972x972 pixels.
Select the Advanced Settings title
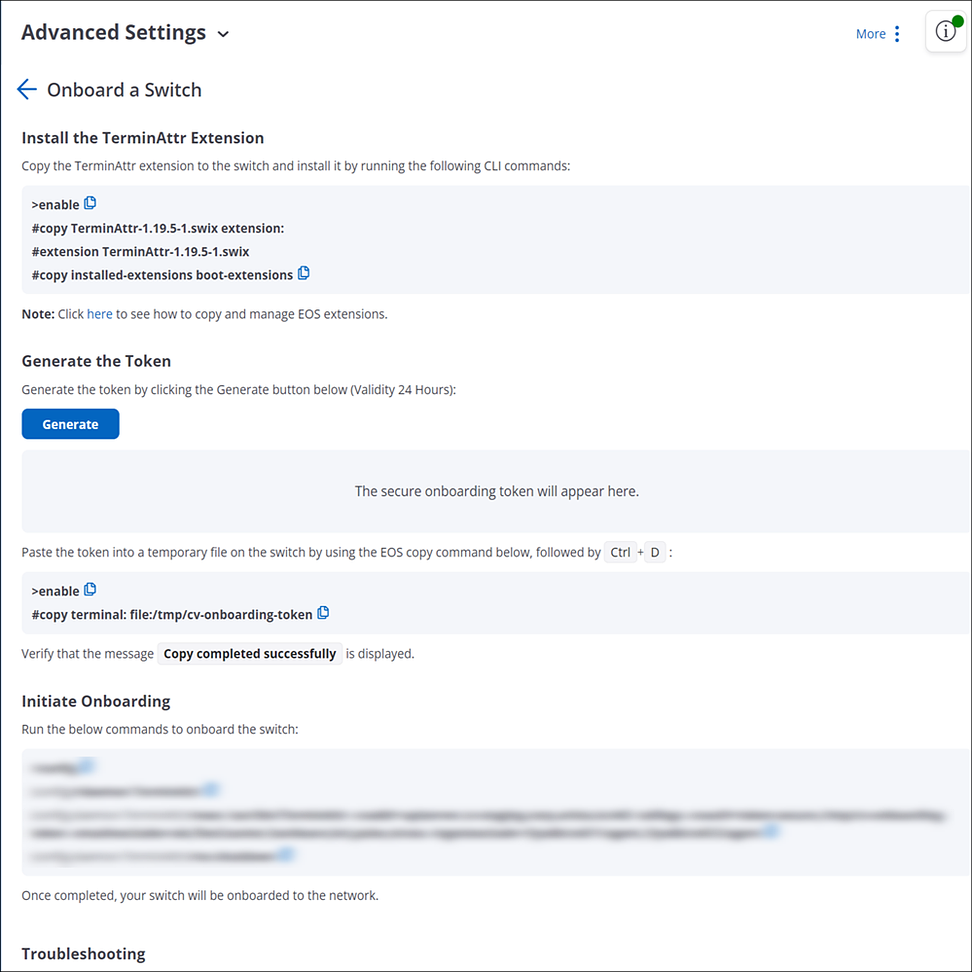point(113,32)
